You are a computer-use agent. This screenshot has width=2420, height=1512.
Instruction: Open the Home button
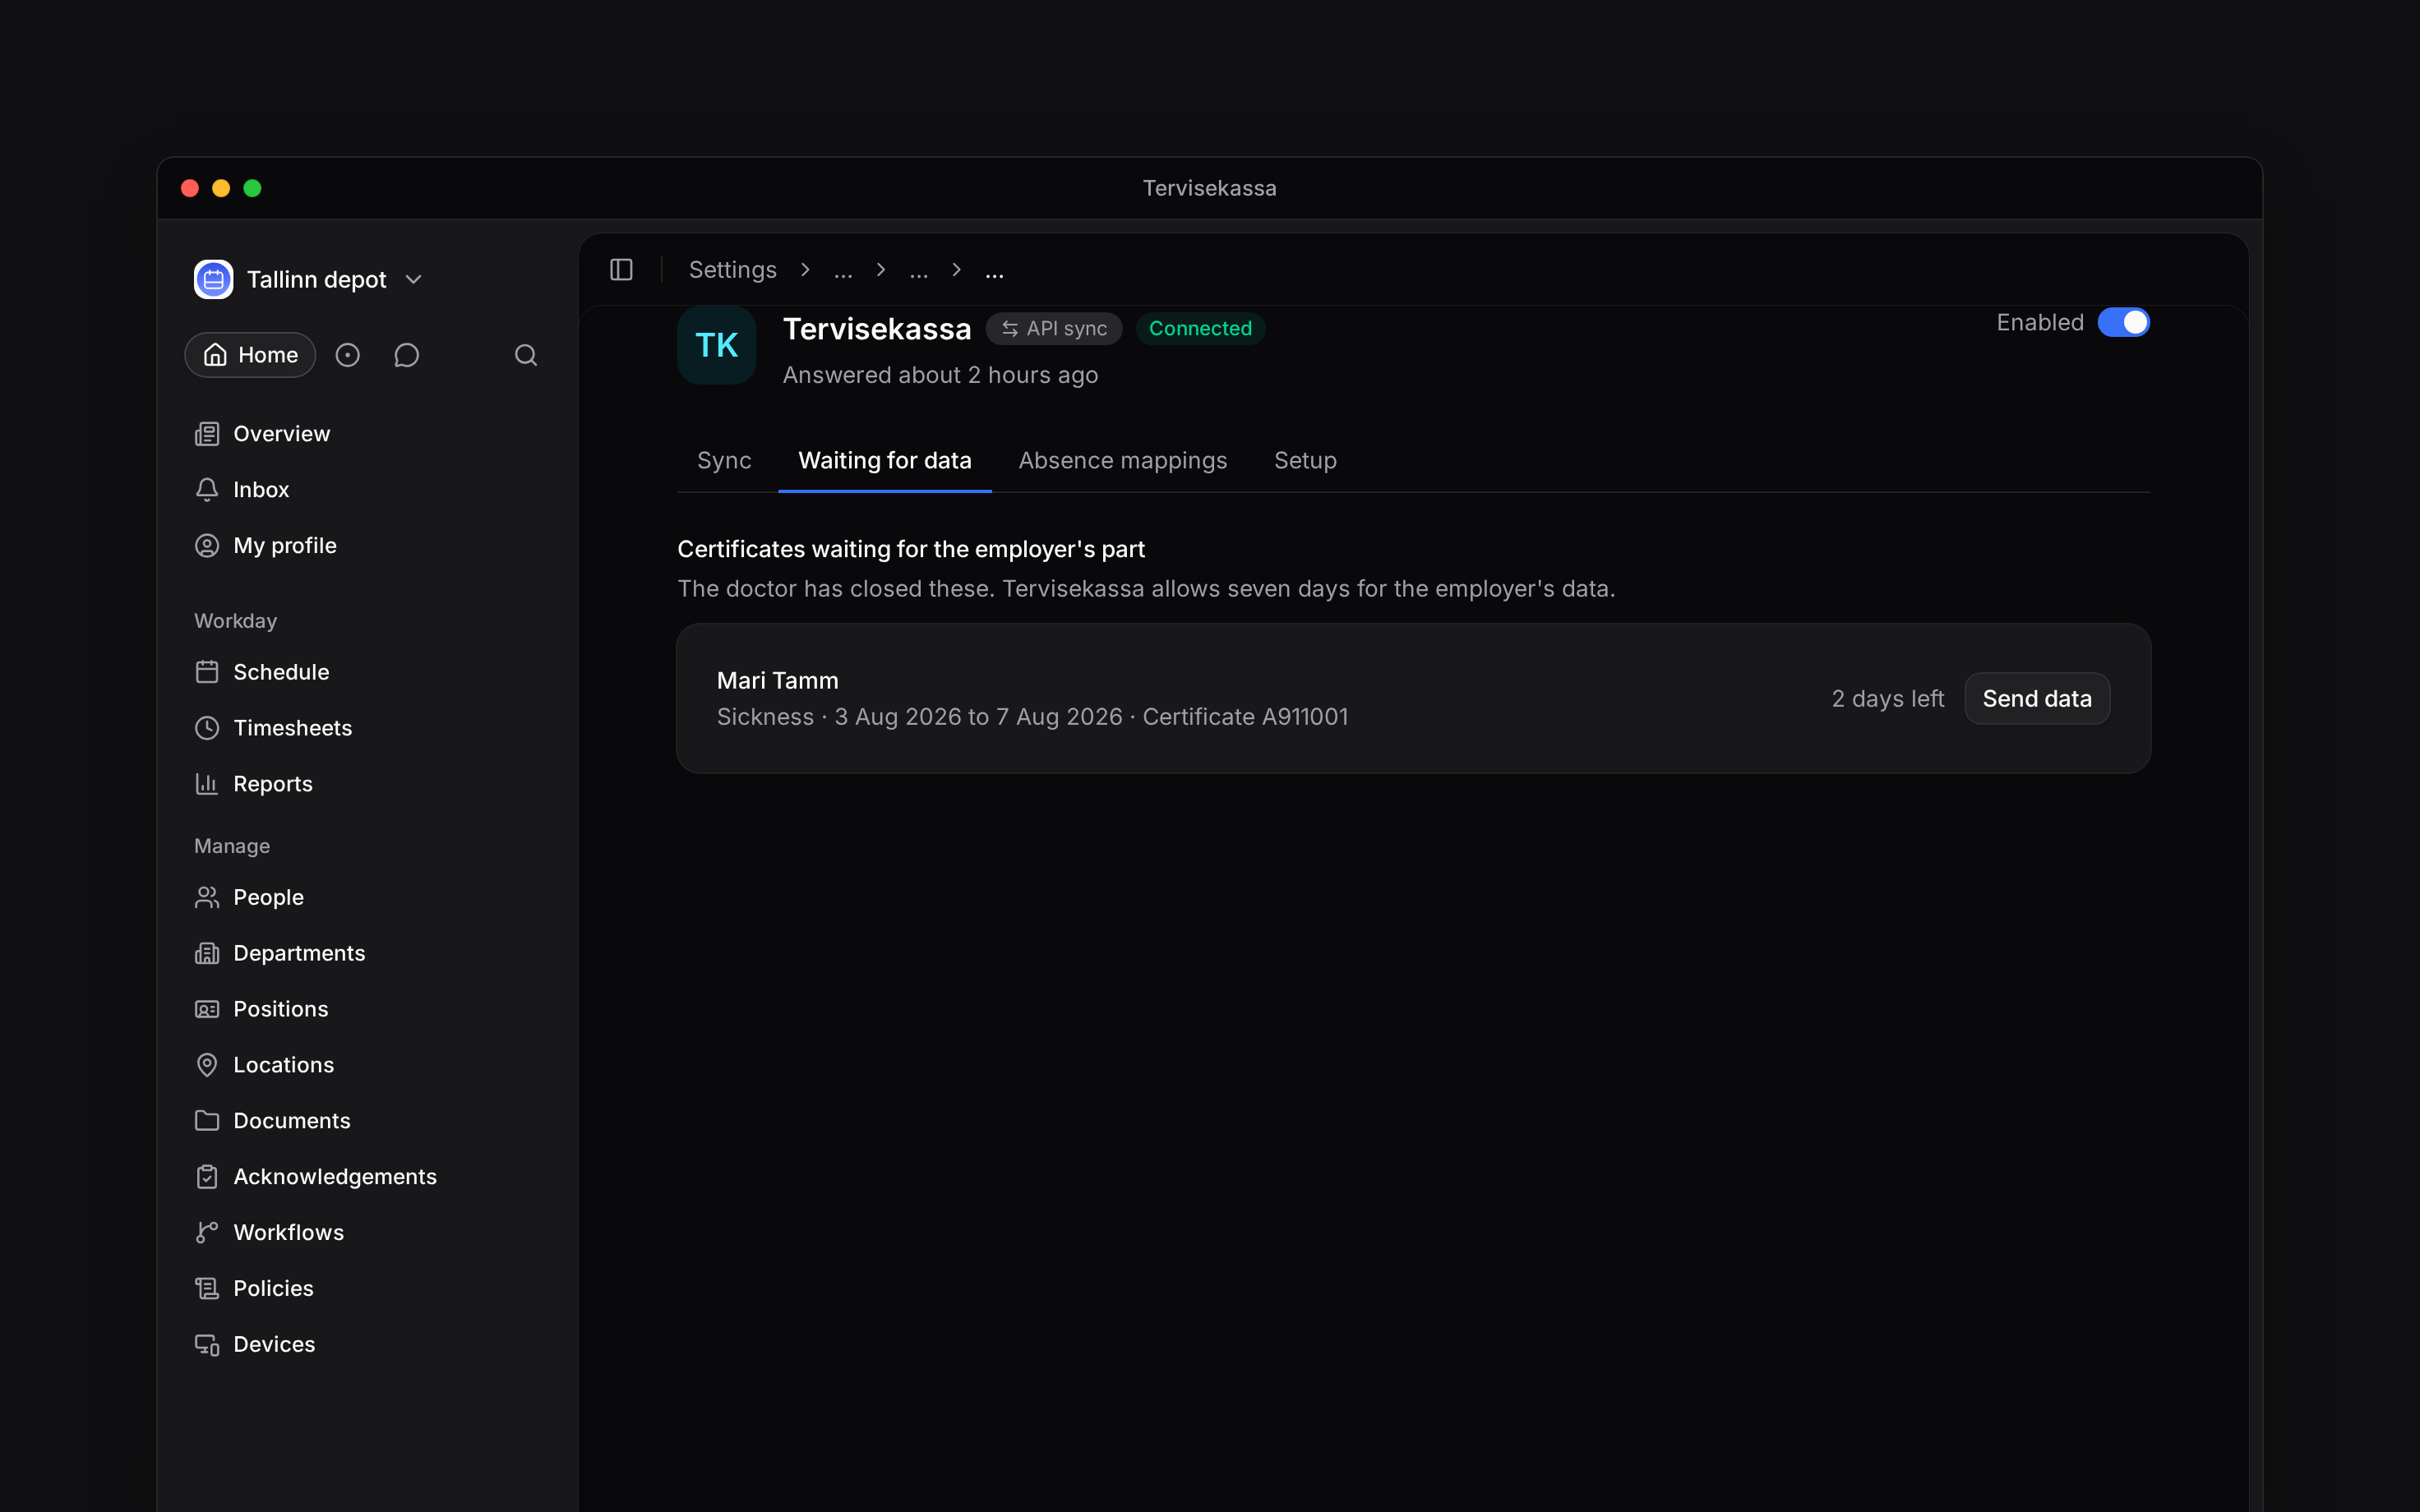250,355
